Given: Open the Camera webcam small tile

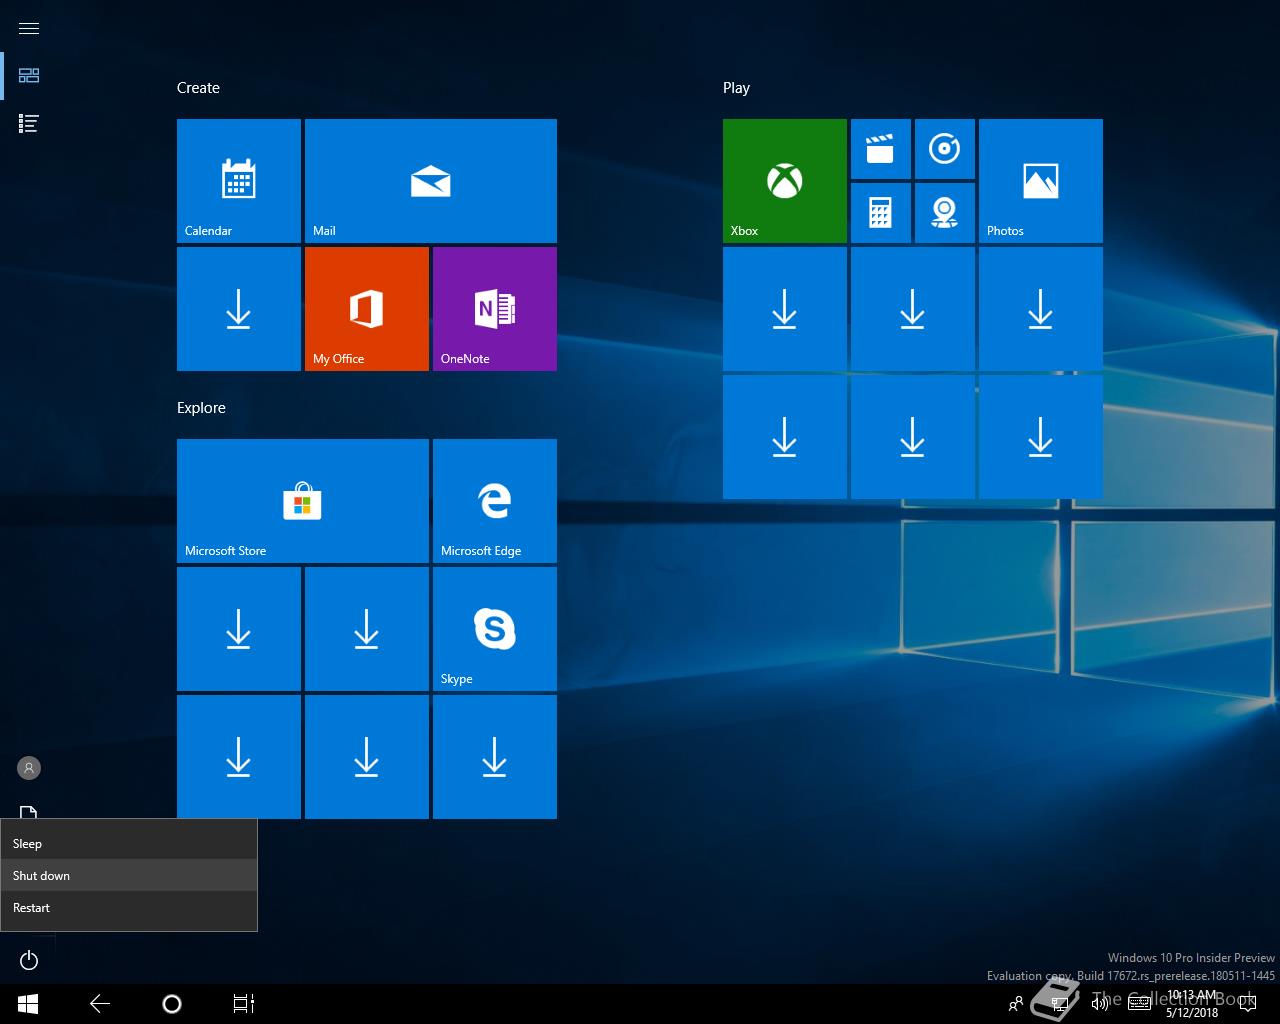Looking at the screenshot, I should (x=945, y=213).
